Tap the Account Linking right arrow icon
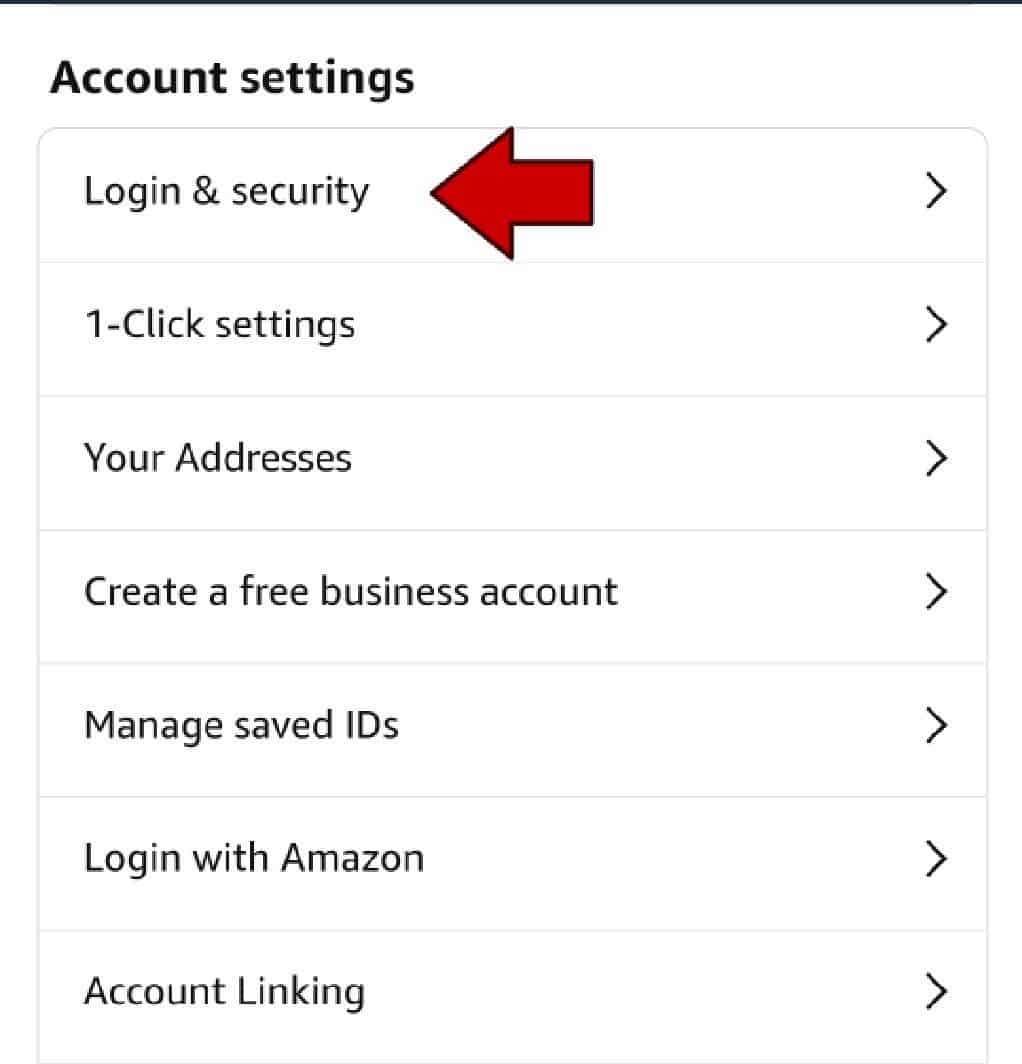This screenshot has width=1022, height=1064. click(935, 991)
